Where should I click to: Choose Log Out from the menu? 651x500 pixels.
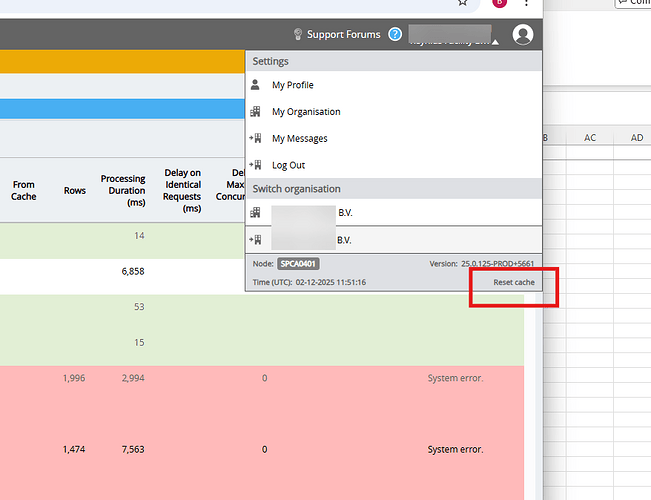click(x=288, y=165)
